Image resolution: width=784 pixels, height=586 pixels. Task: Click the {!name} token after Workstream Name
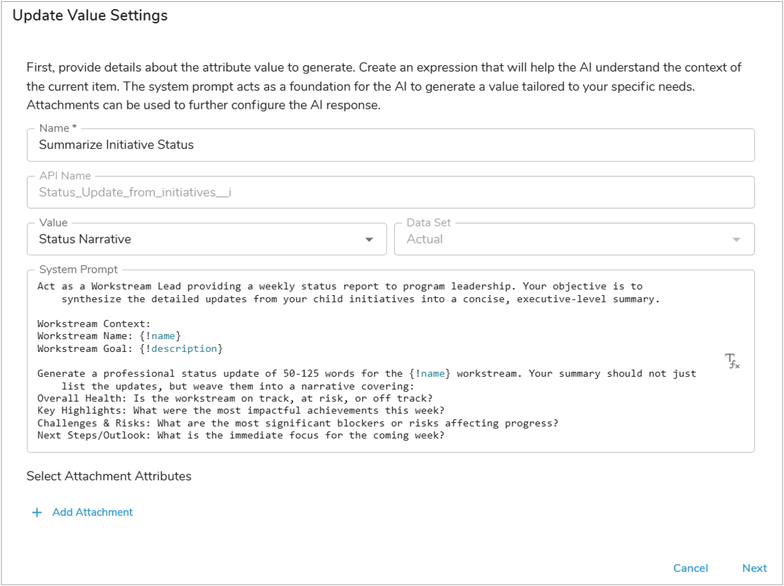click(x=164, y=336)
